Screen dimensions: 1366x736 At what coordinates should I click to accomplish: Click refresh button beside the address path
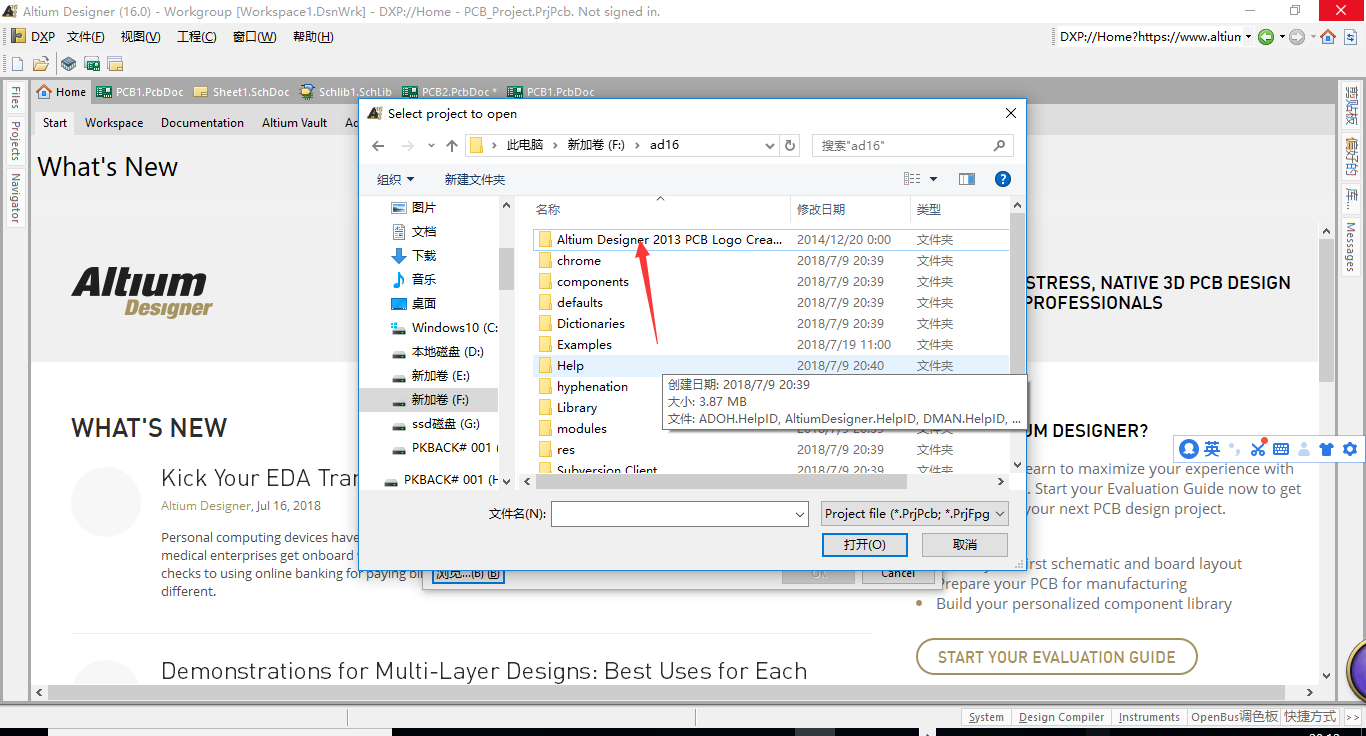coord(790,146)
